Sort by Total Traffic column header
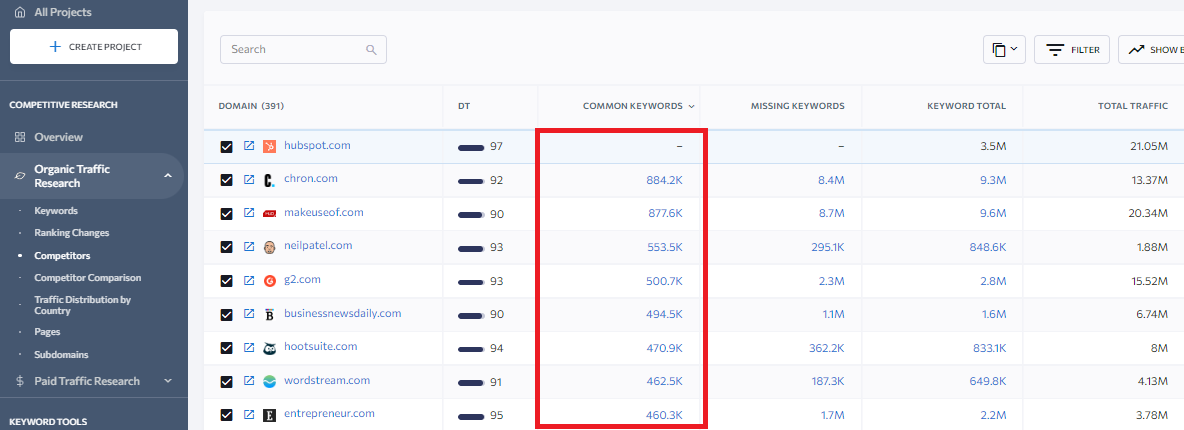Image resolution: width=1184 pixels, height=430 pixels. coord(1133,106)
